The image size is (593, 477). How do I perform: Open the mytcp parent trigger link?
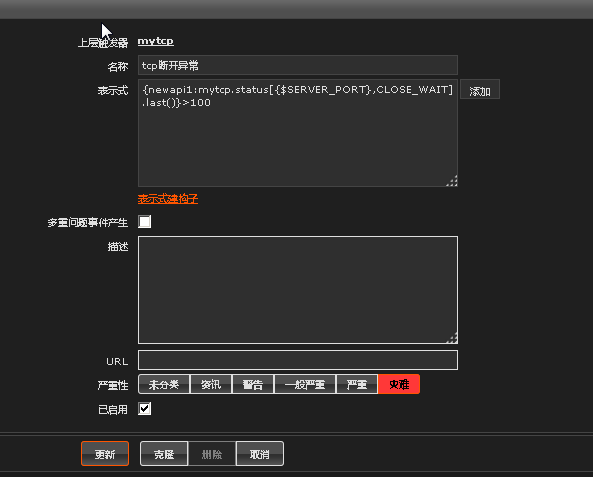point(155,41)
